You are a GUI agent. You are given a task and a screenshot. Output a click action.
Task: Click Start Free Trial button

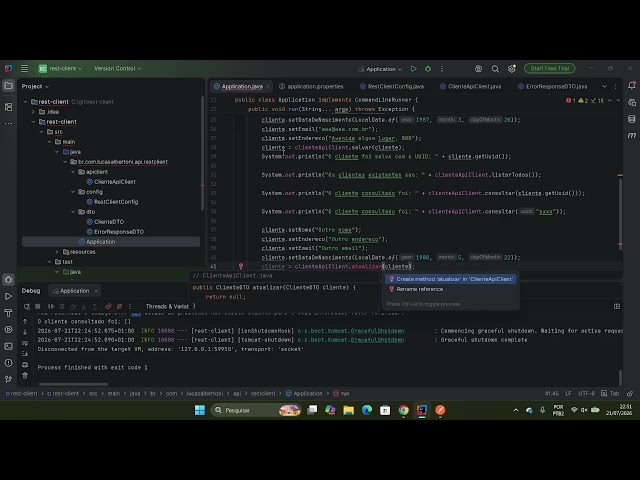549,69
